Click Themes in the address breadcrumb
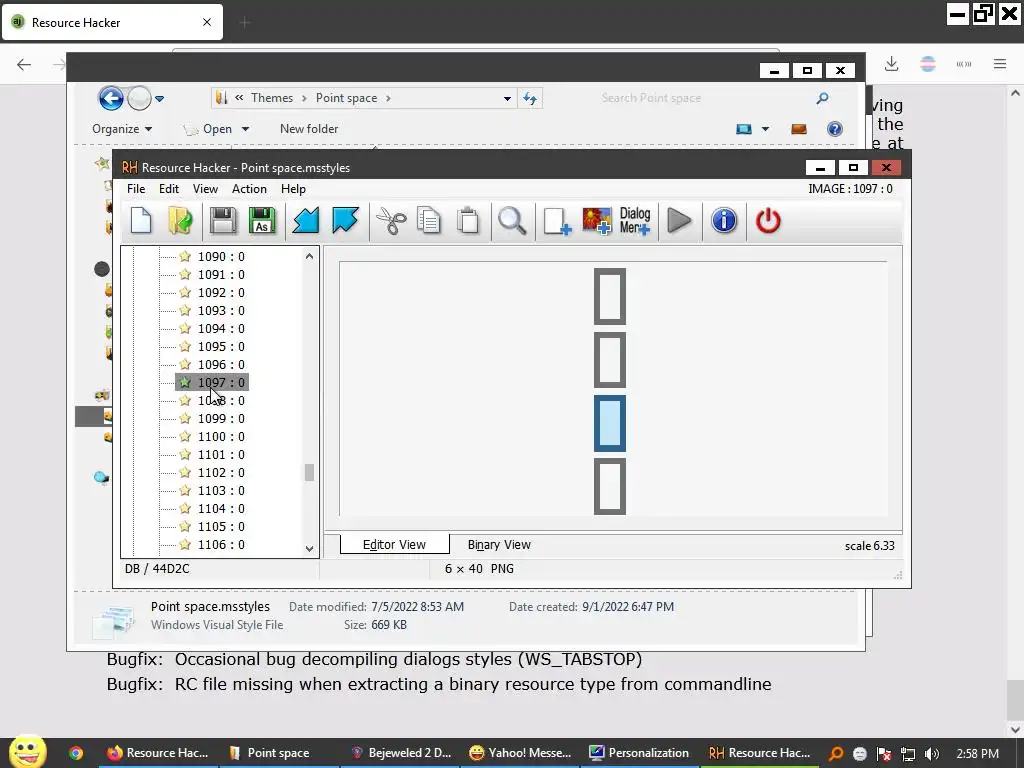This screenshot has width=1024, height=768. (x=272, y=98)
